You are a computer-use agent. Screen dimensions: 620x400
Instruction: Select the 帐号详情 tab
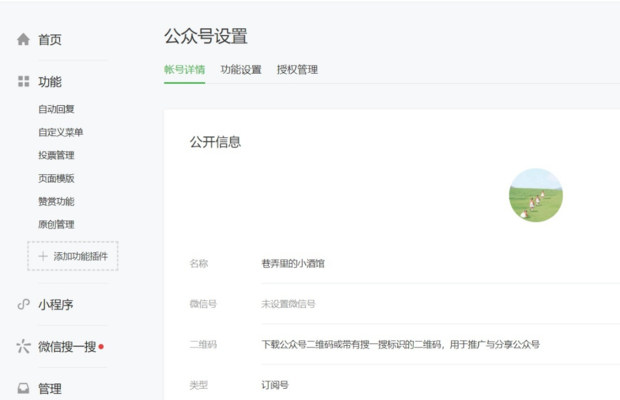pyautogui.click(x=185, y=70)
